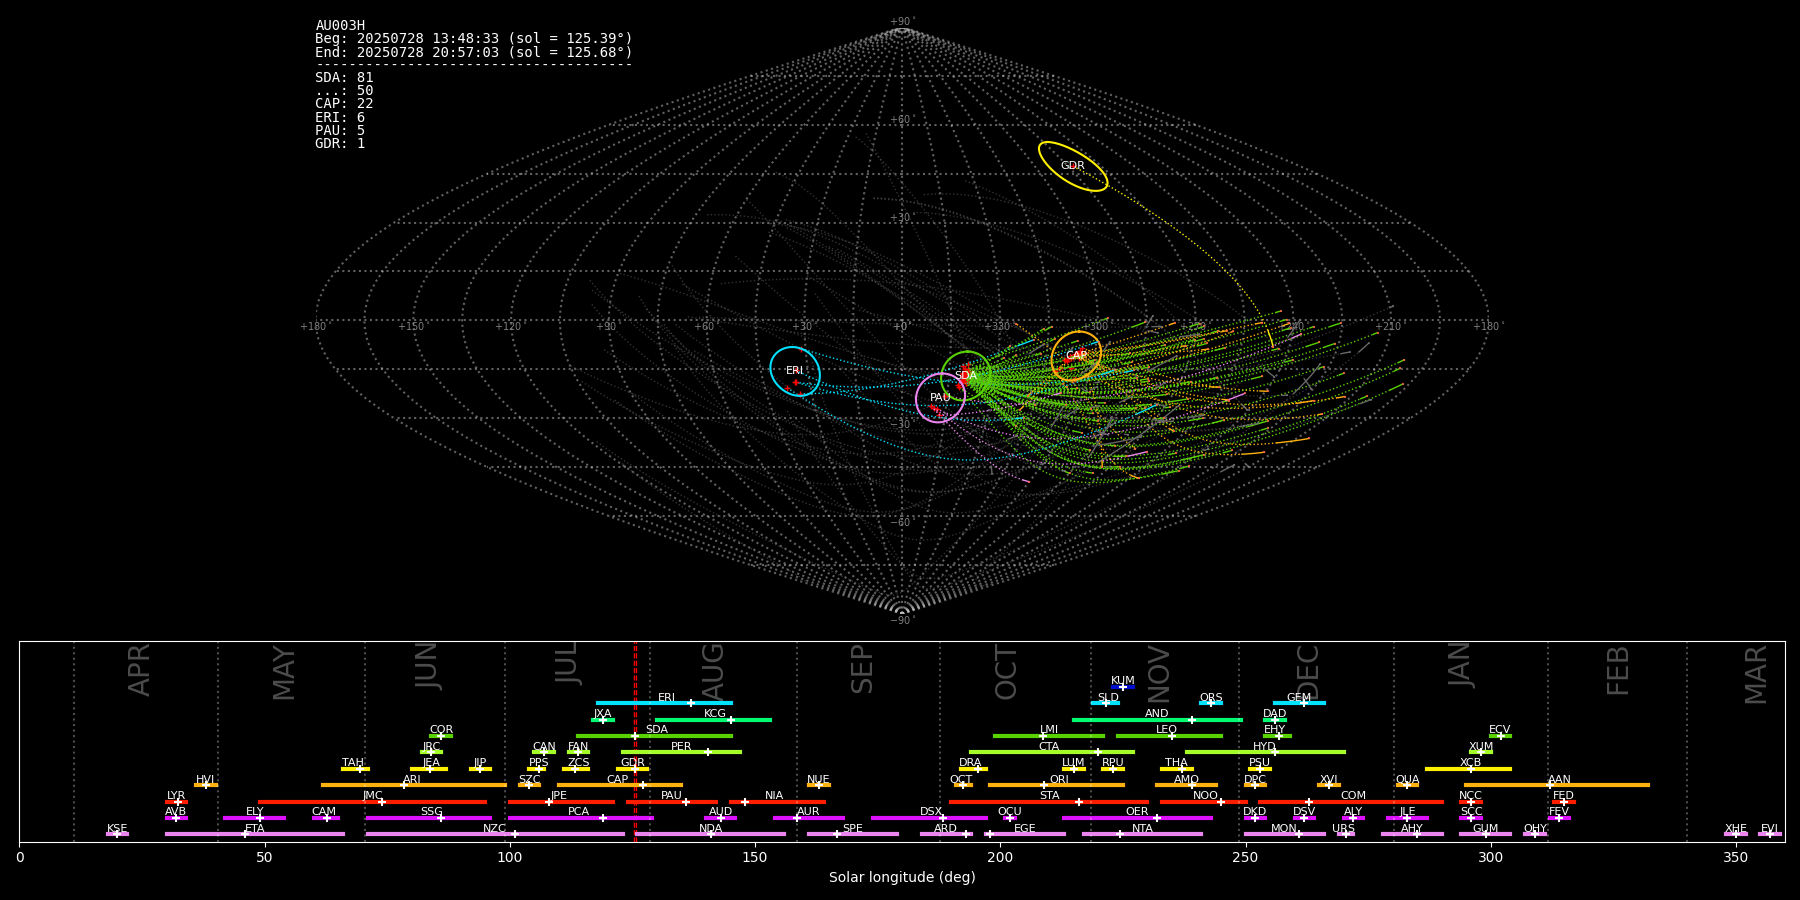Click the PER shower bar in timeline

[x=681, y=752]
